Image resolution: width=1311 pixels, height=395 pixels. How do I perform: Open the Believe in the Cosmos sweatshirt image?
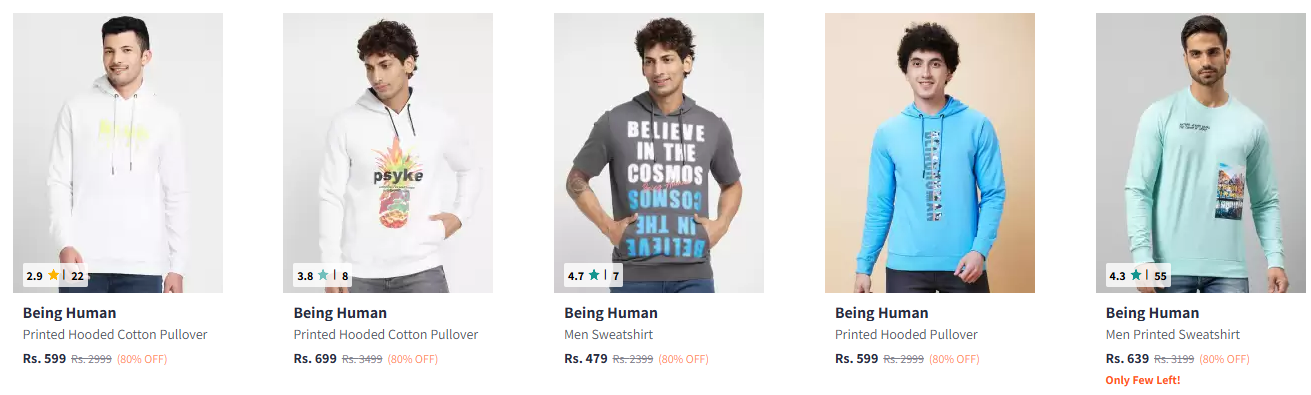click(x=659, y=152)
